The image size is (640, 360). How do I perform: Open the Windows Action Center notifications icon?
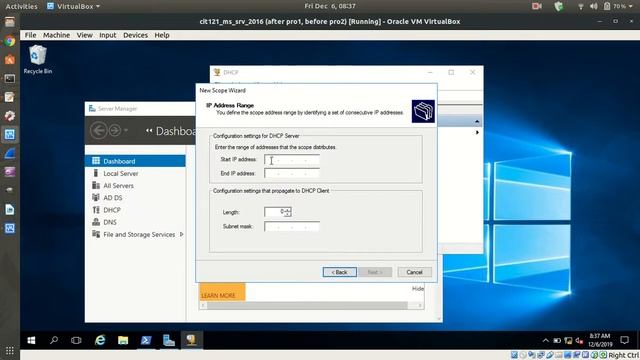pyautogui.click(x=624, y=340)
